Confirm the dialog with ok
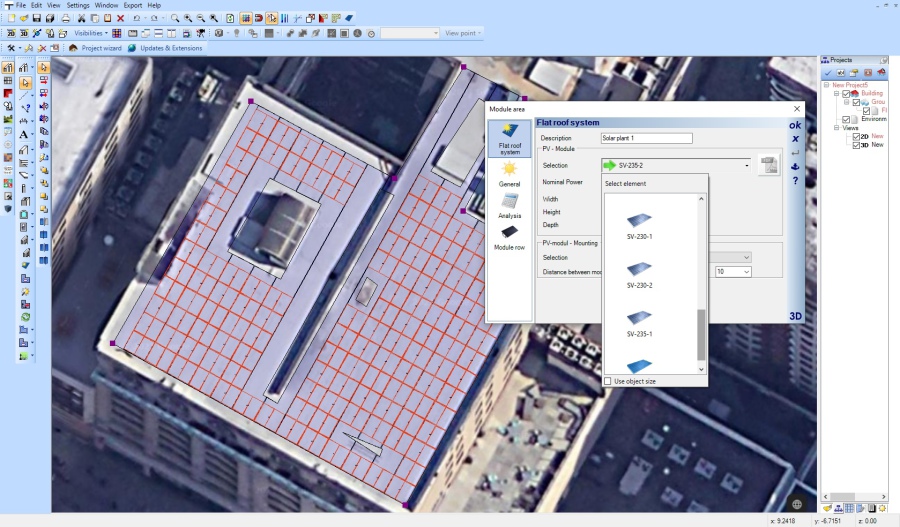Screen dimensions: 900x527 click(x=795, y=125)
